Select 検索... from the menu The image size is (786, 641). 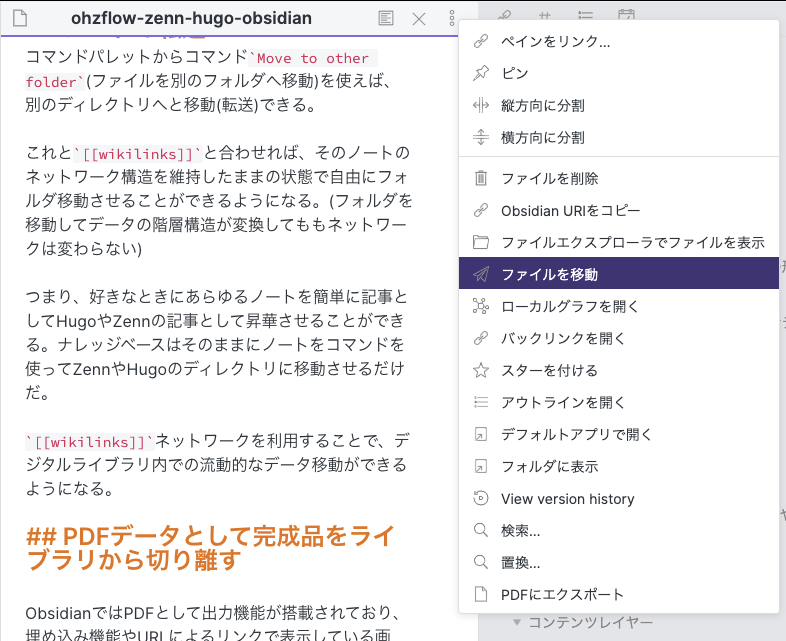pyautogui.click(x=619, y=531)
